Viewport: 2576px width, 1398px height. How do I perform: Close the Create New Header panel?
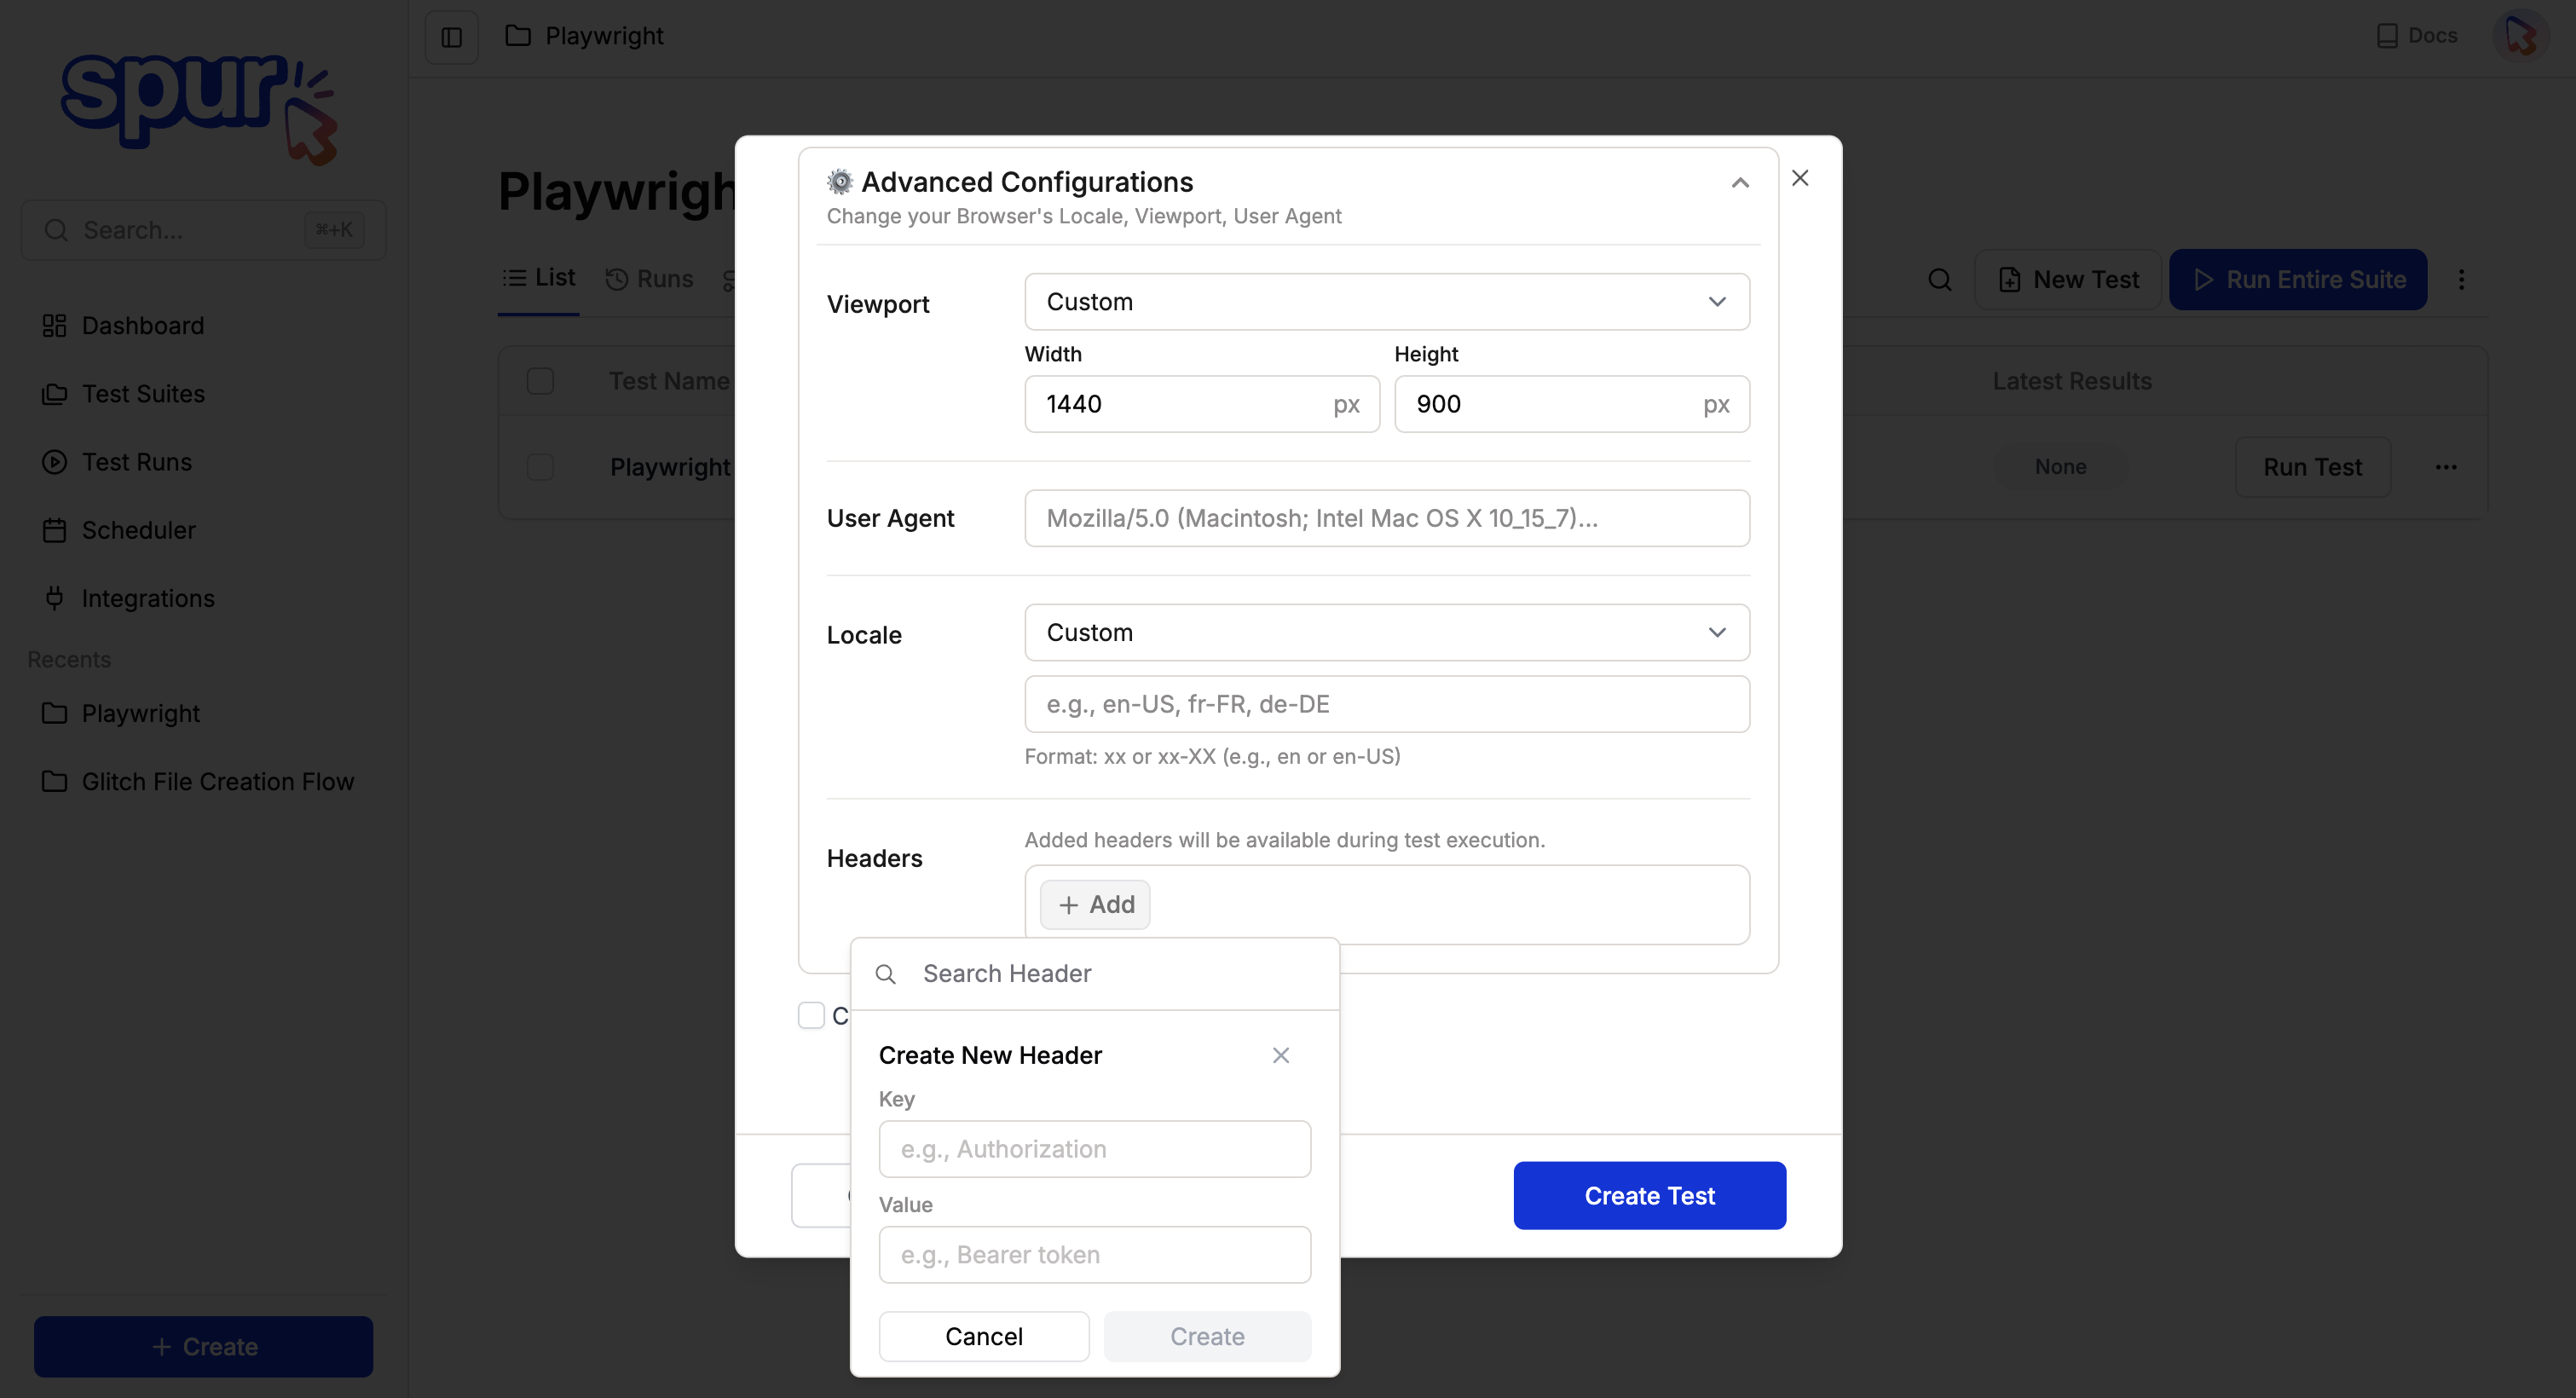pyautogui.click(x=1280, y=1055)
